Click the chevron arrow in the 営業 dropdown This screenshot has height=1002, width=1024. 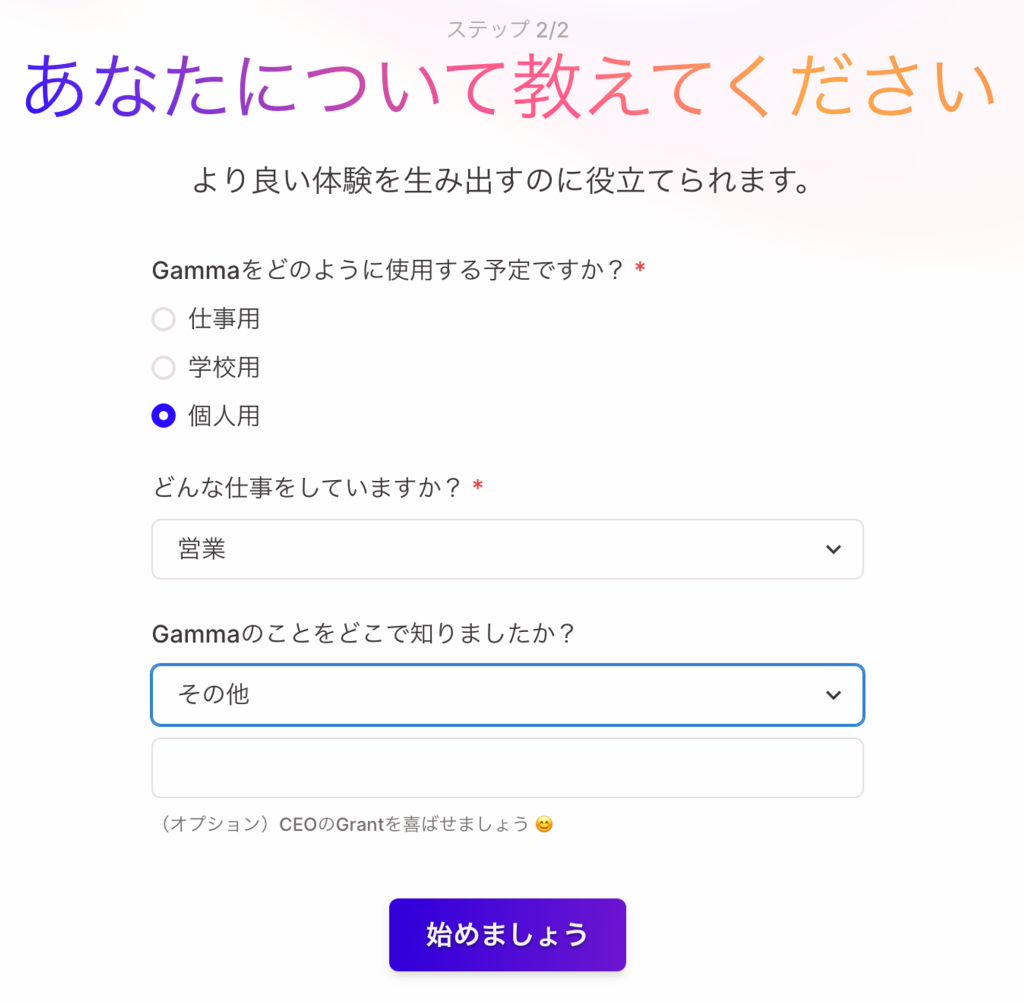[833, 549]
